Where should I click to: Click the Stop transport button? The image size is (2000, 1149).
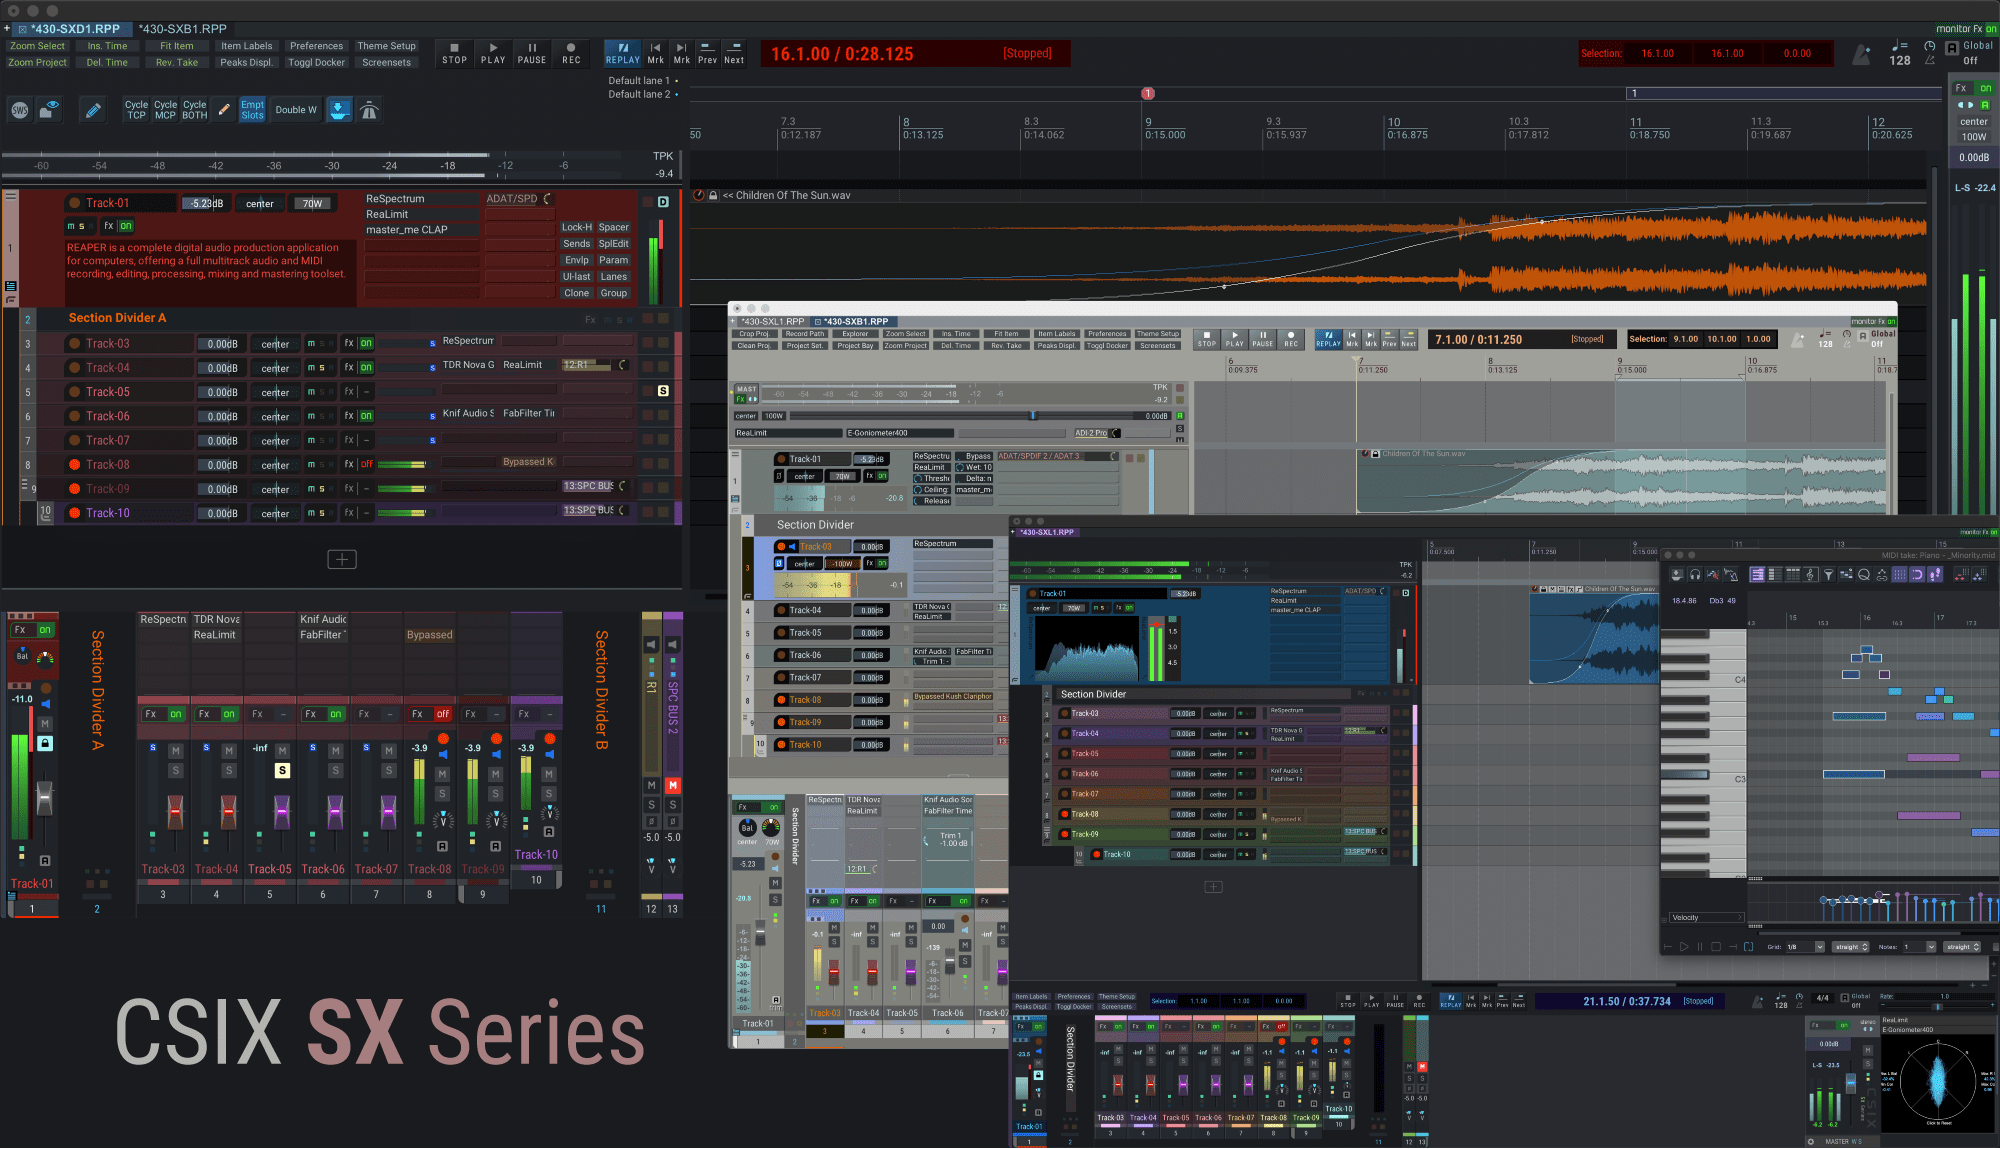click(455, 53)
